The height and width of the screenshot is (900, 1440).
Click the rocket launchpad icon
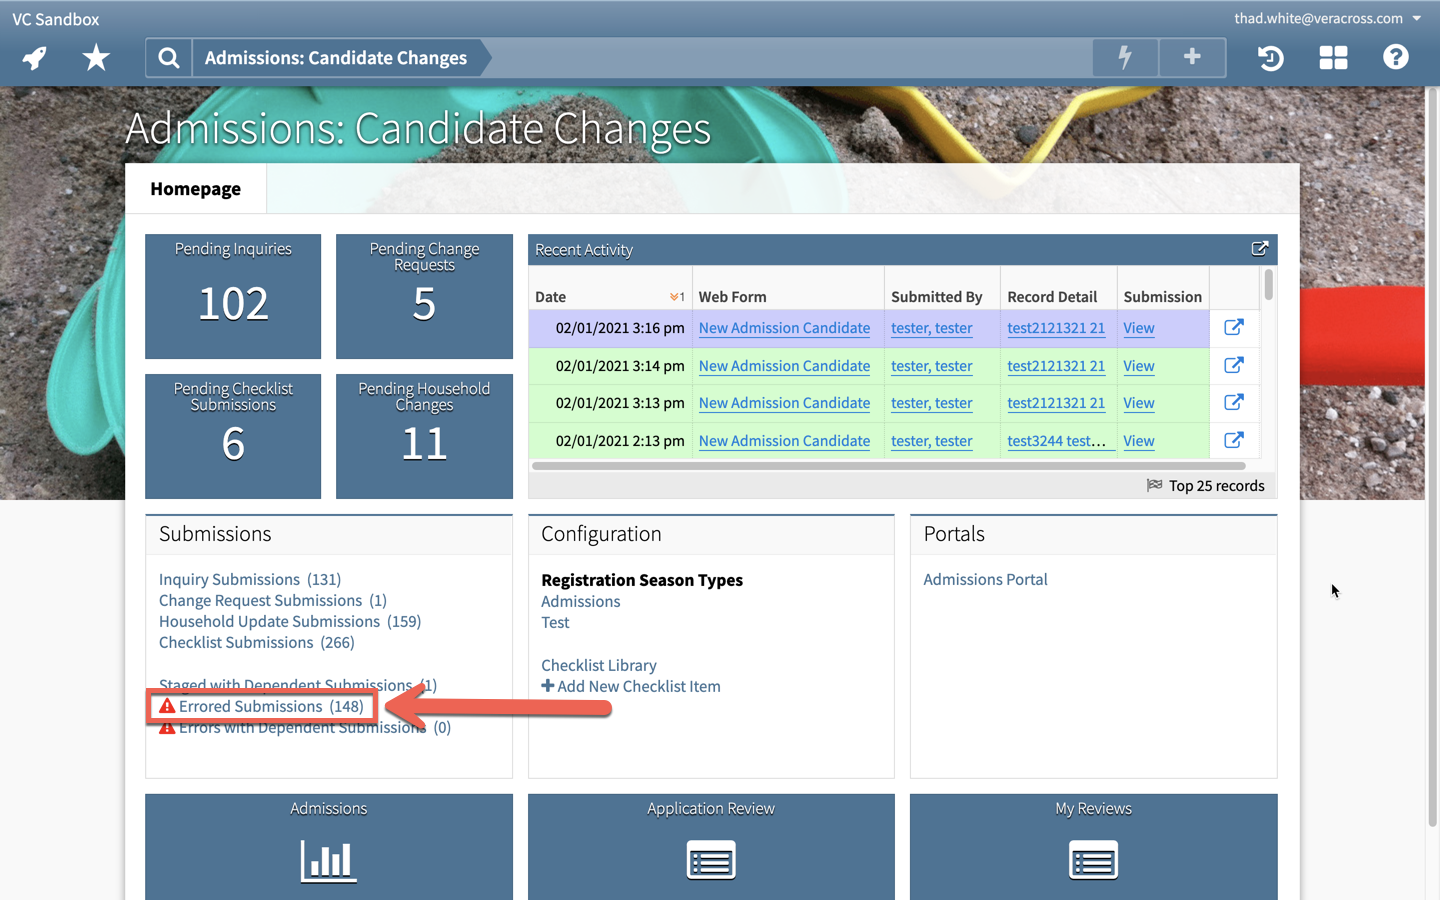pyautogui.click(x=35, y=58)
